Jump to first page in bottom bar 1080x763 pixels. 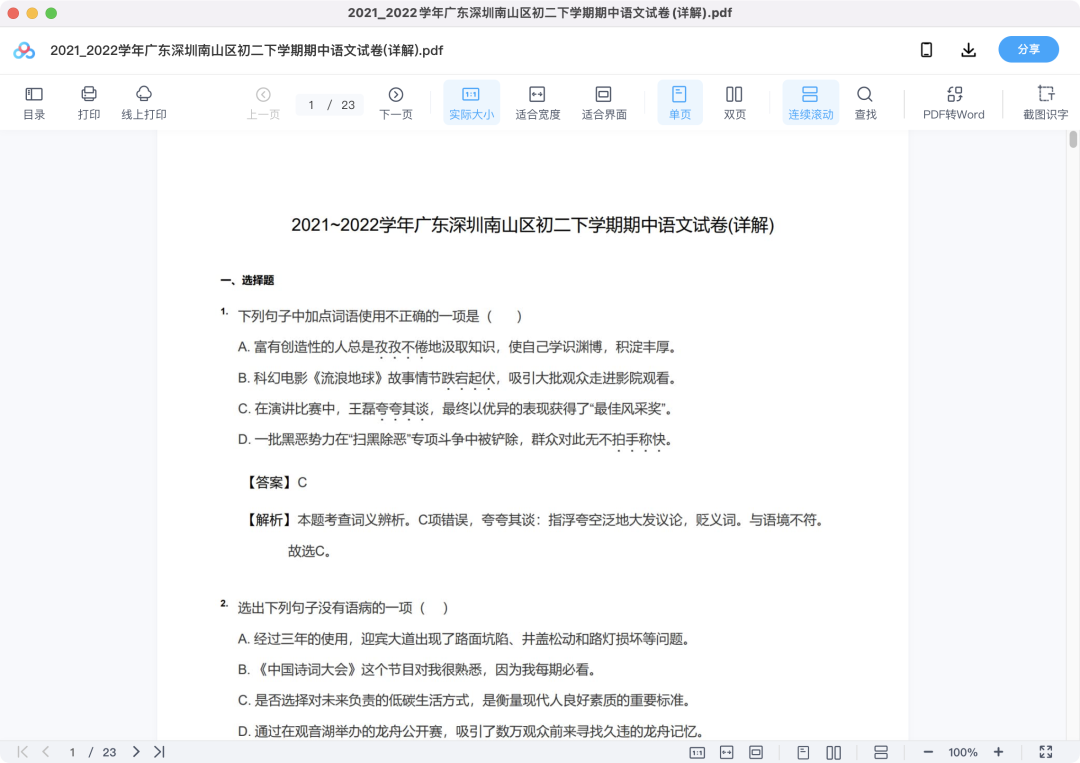[23, 752]
